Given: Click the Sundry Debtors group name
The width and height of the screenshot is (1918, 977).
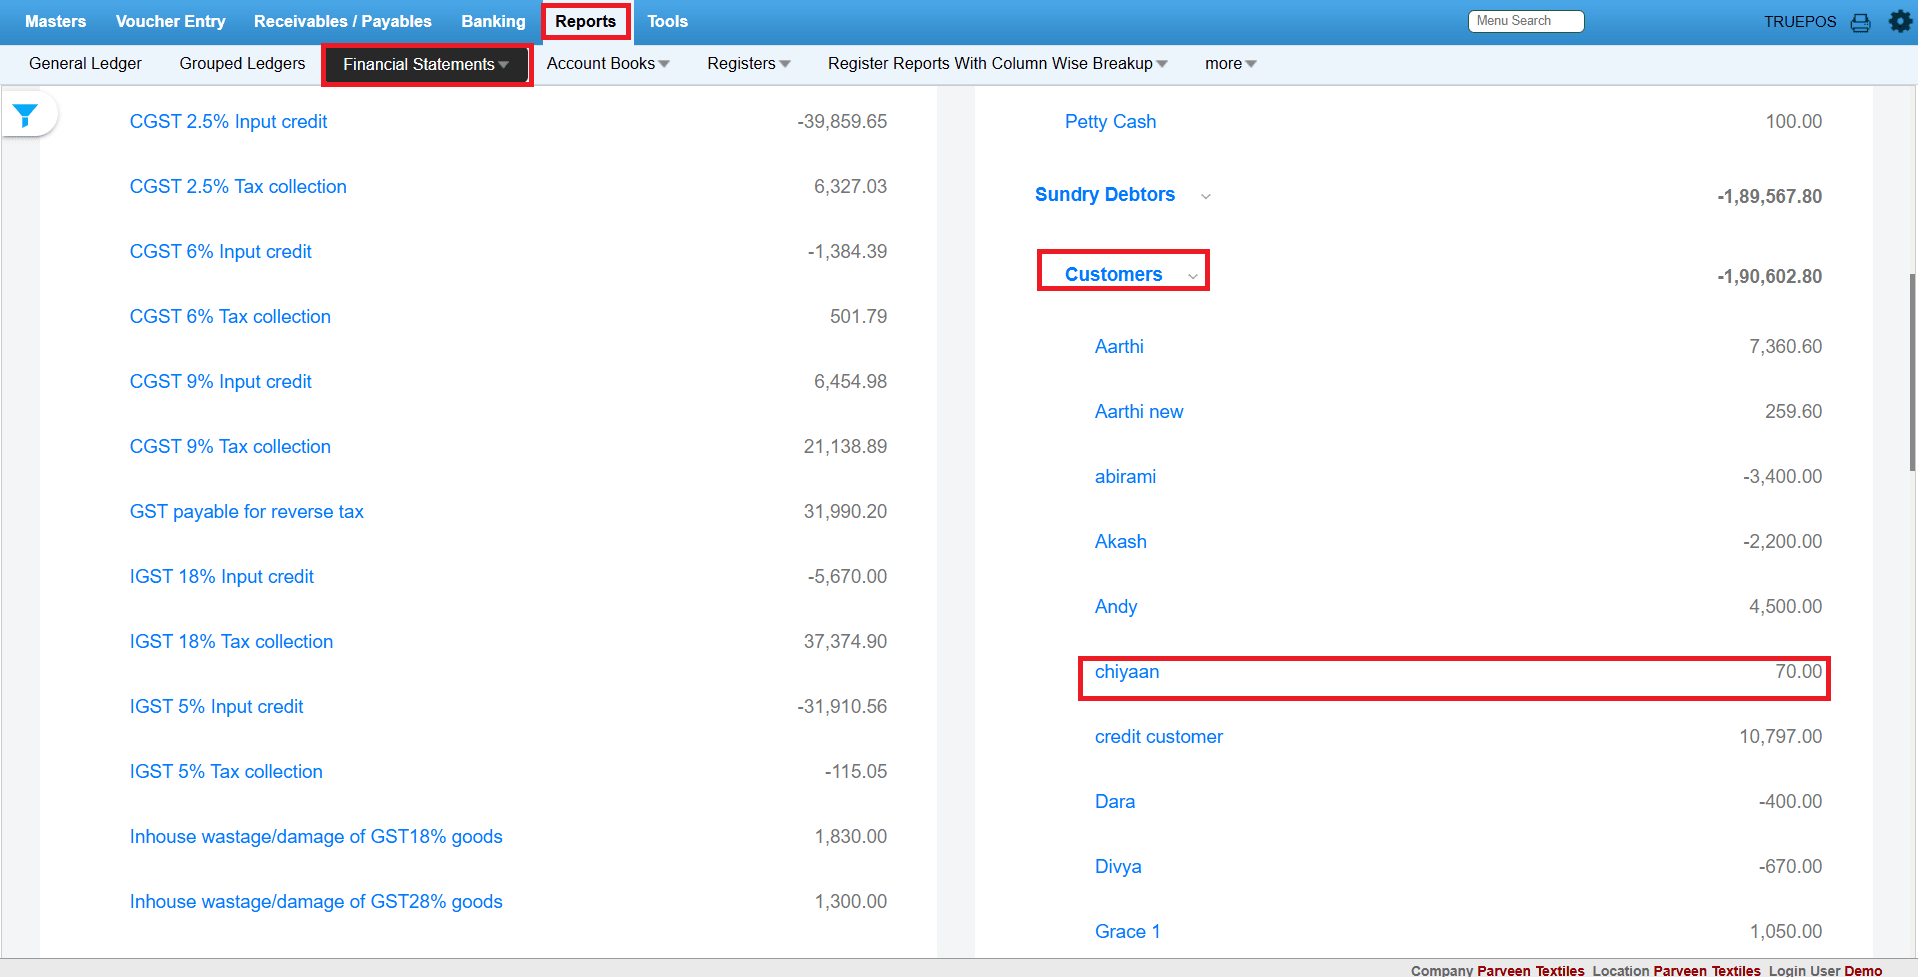Looking at the screenshot, I should 1105,195.
